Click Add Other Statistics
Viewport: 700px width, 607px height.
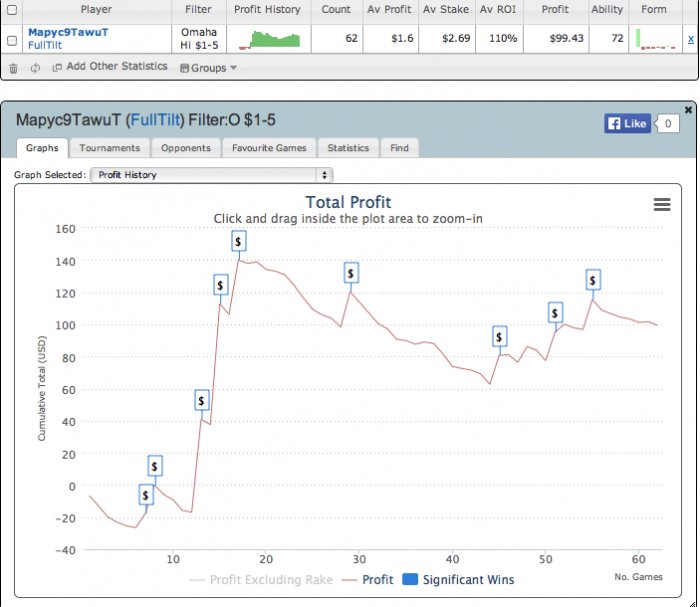pos(117,67)
